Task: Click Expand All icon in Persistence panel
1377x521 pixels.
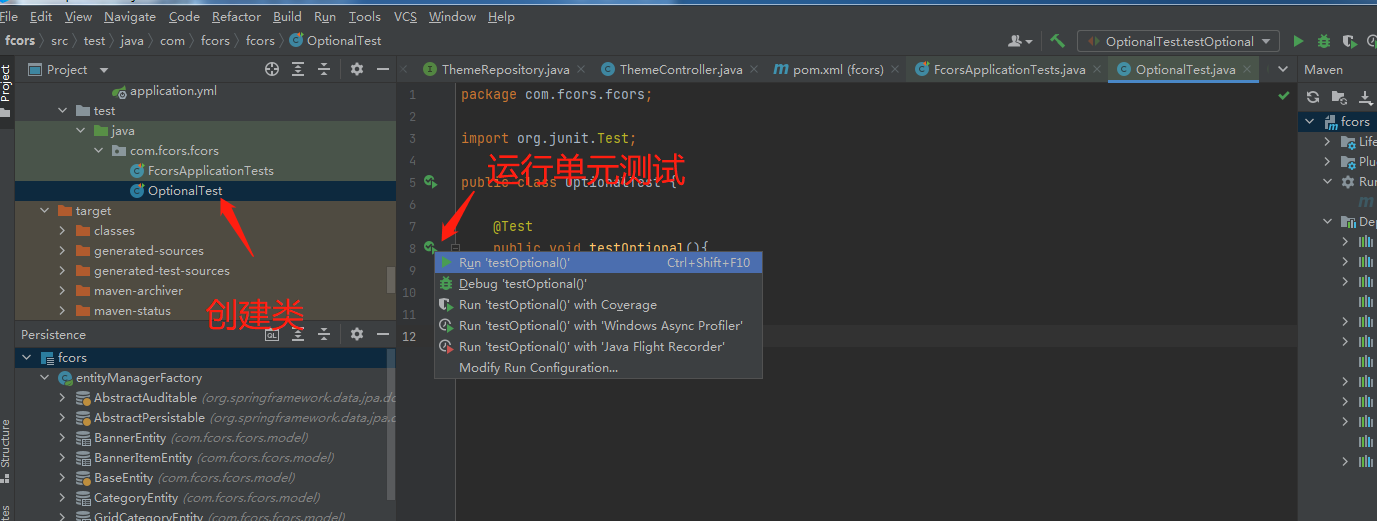Action: [x=298, y=335]
